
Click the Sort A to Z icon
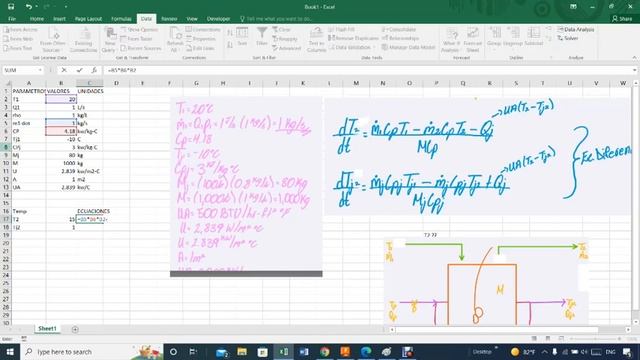tap(230, 33)
